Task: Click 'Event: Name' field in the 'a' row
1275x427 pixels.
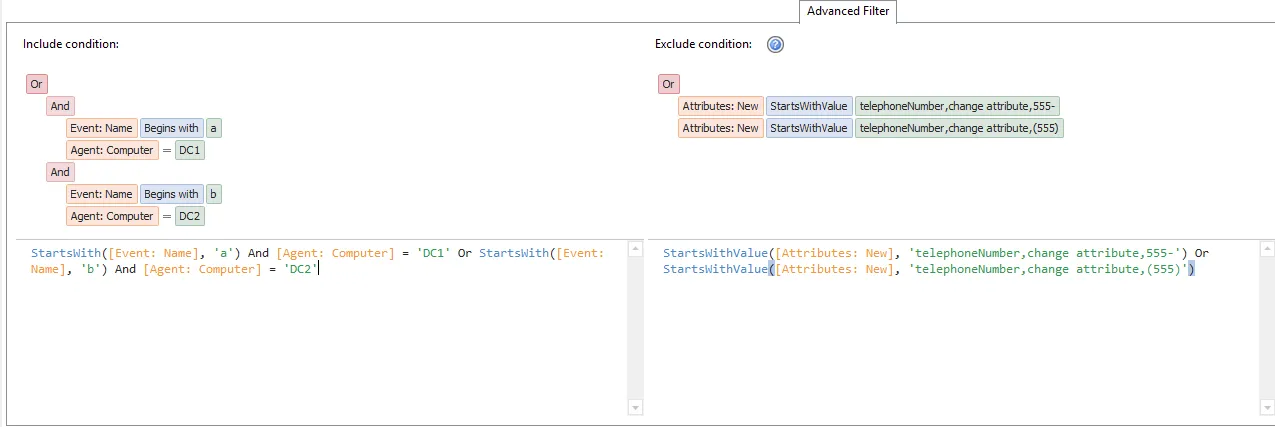Action: (102, 128)
